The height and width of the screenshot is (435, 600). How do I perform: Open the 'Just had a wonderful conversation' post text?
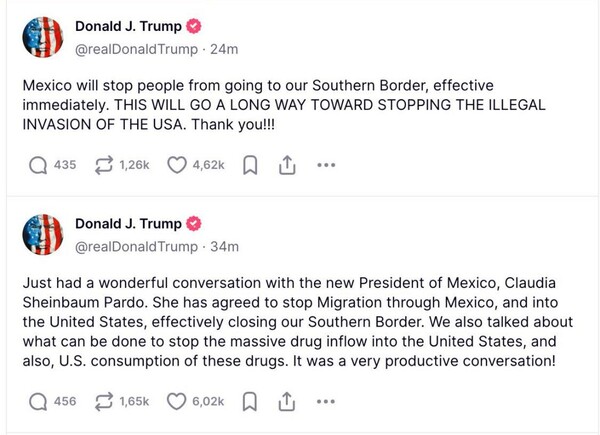coord(298,322)
